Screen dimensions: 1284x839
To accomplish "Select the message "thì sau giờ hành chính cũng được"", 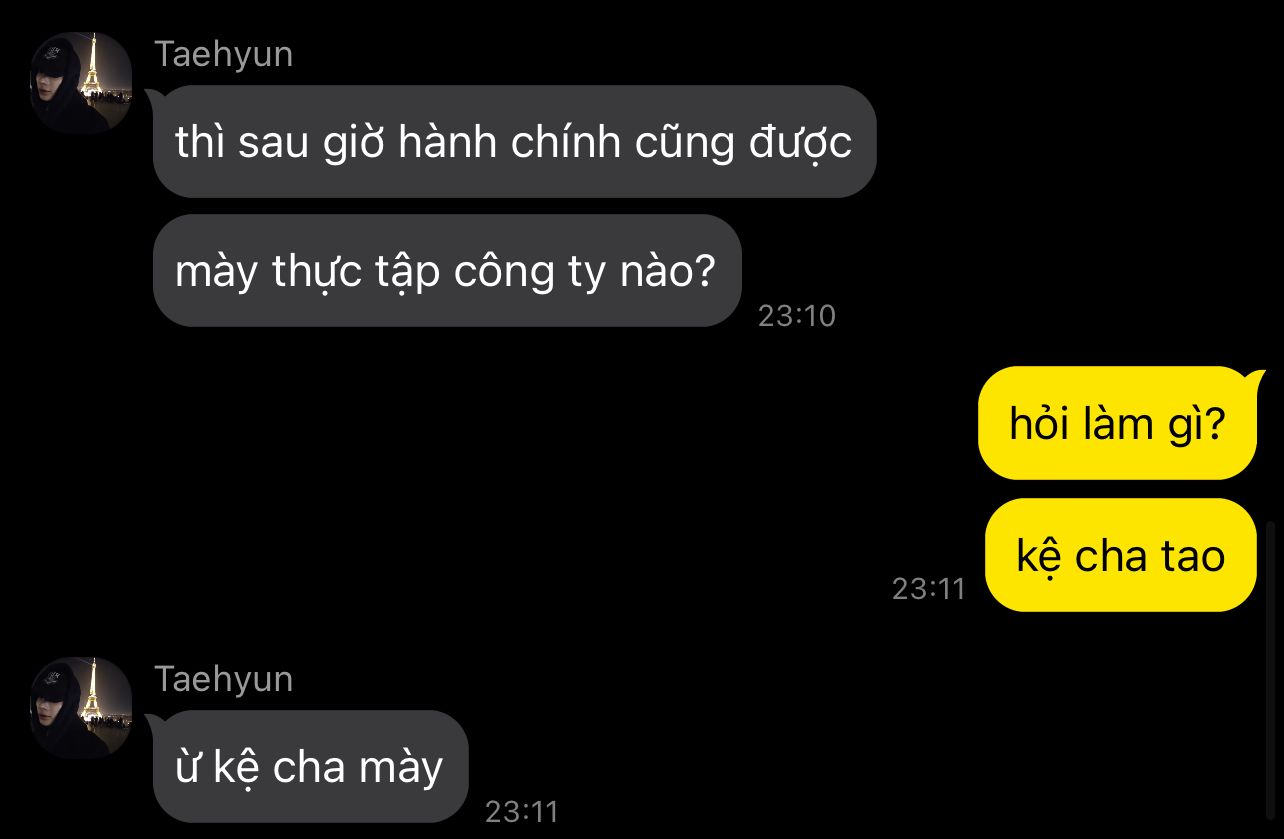I will coord(514,141).
